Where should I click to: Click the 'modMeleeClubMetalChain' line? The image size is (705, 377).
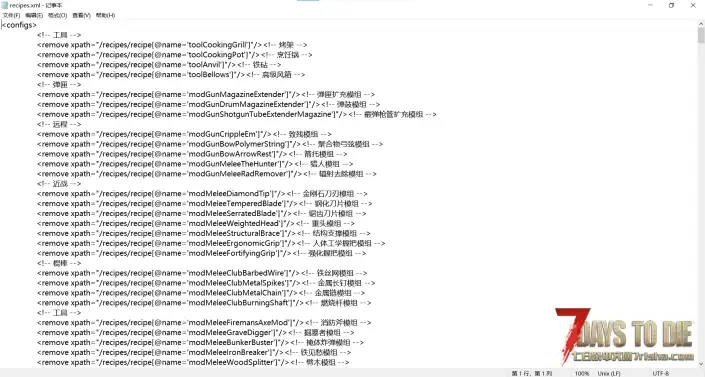click(201, 293)
